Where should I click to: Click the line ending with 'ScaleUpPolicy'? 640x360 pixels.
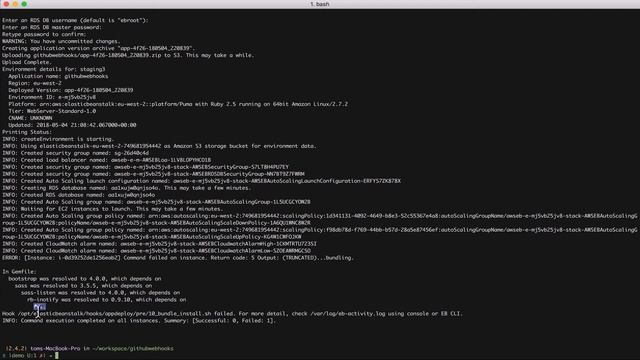152,237
